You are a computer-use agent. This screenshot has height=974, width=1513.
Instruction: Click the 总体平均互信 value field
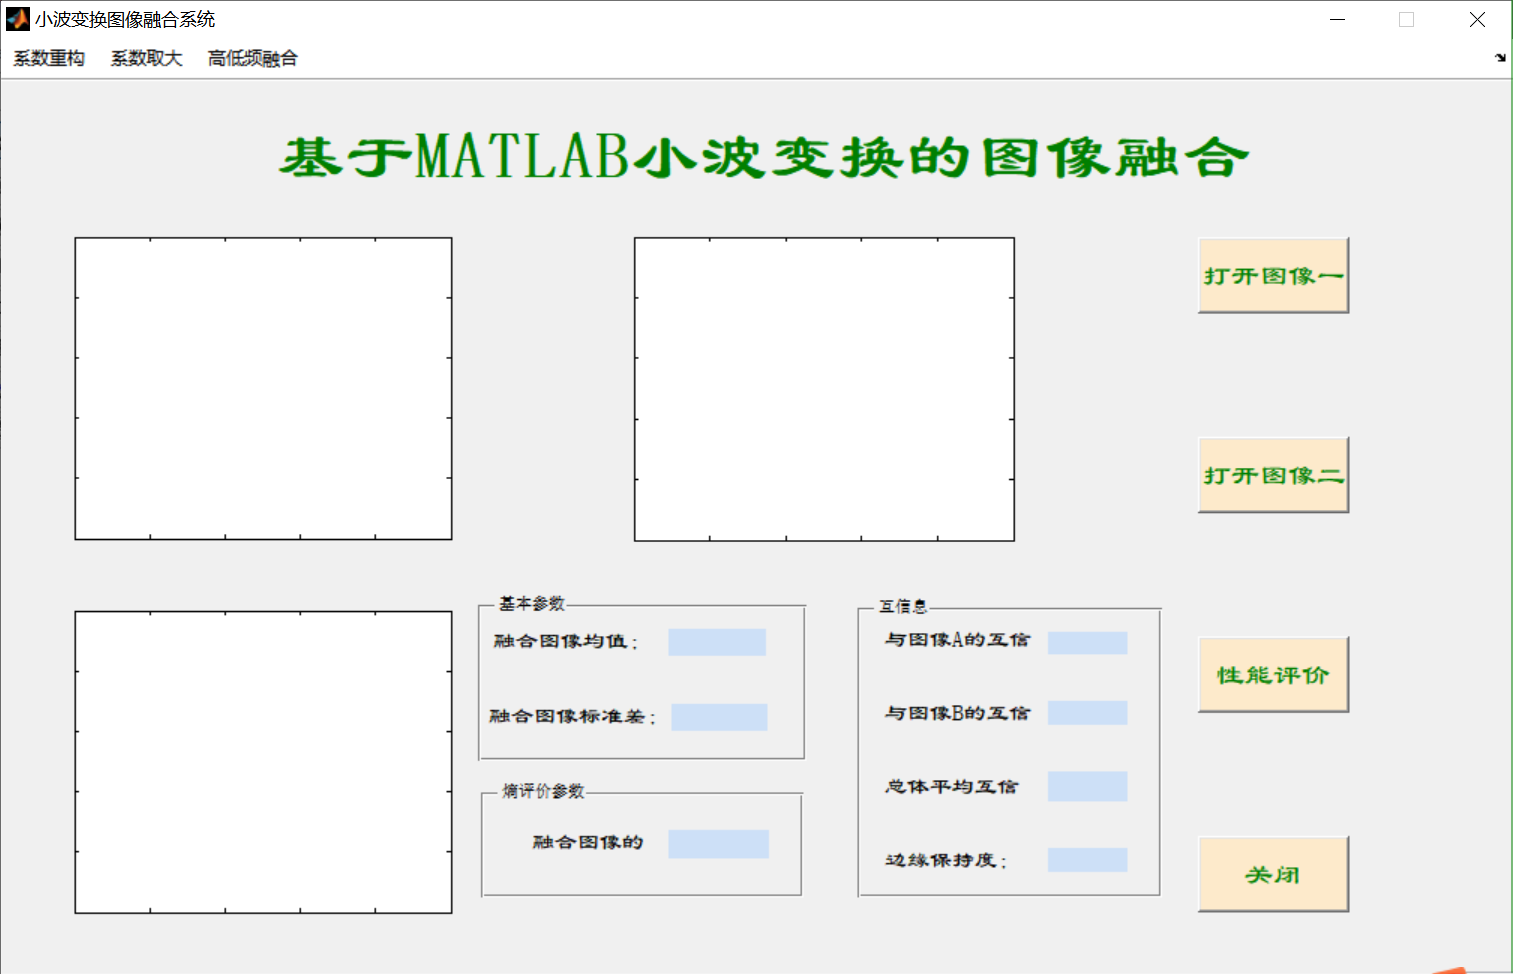tap(1086, 786)
